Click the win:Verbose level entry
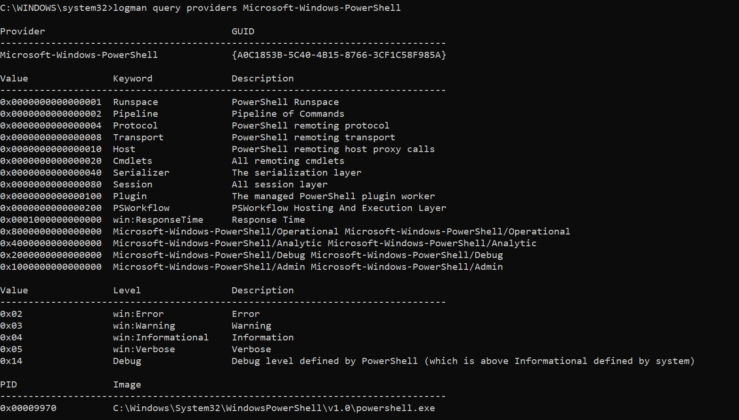This screenshot has width=739, height=420. [x=144, y=349]
